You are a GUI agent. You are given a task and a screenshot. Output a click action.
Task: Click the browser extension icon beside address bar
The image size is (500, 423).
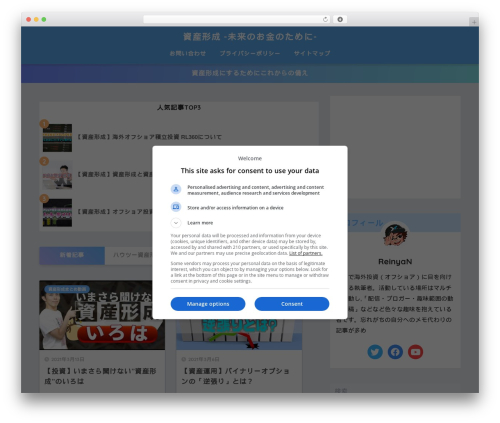[x=340, y=19]
